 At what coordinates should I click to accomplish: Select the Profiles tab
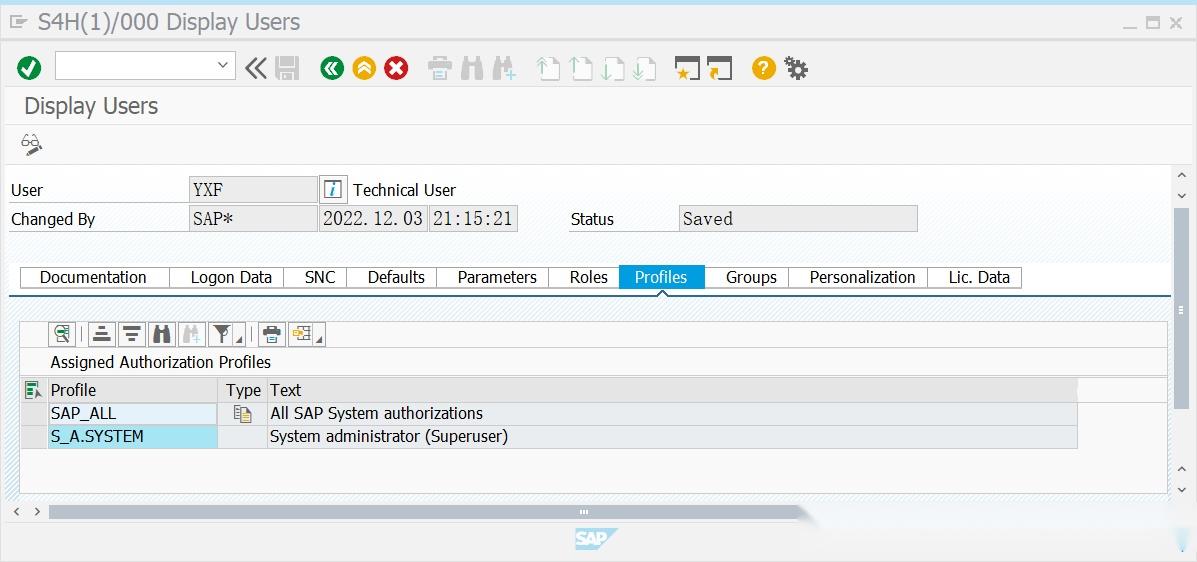click(661, 277)
